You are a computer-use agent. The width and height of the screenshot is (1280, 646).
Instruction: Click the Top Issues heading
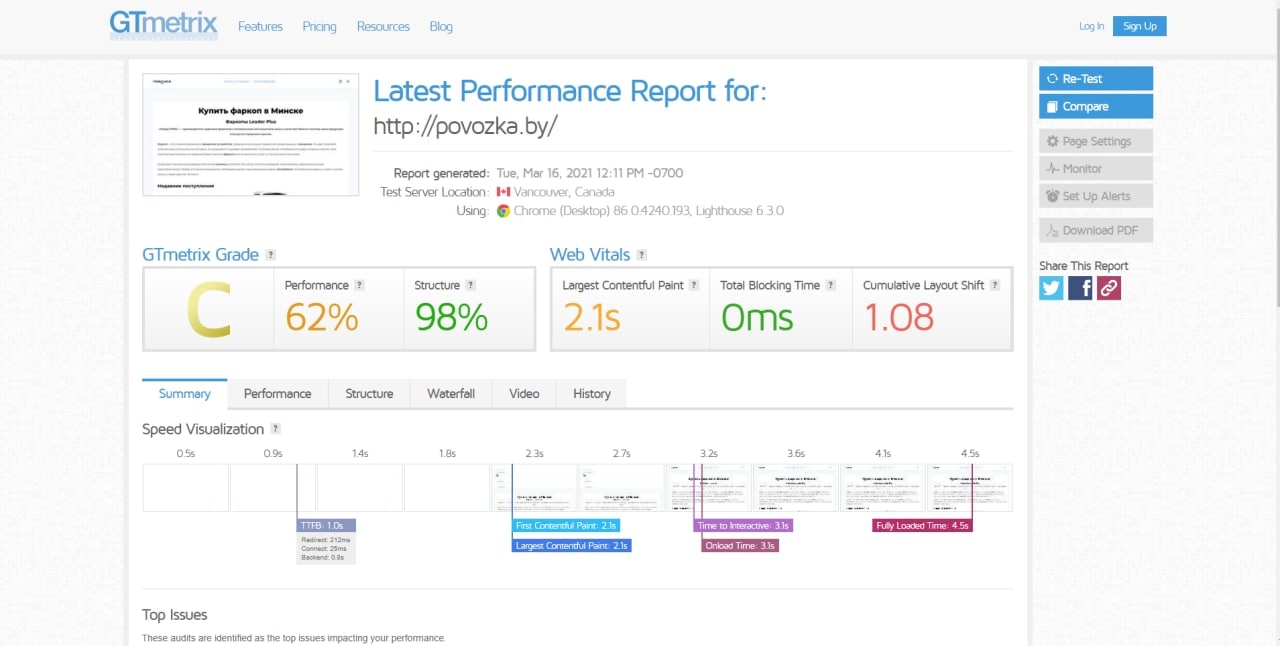[175, 615]
